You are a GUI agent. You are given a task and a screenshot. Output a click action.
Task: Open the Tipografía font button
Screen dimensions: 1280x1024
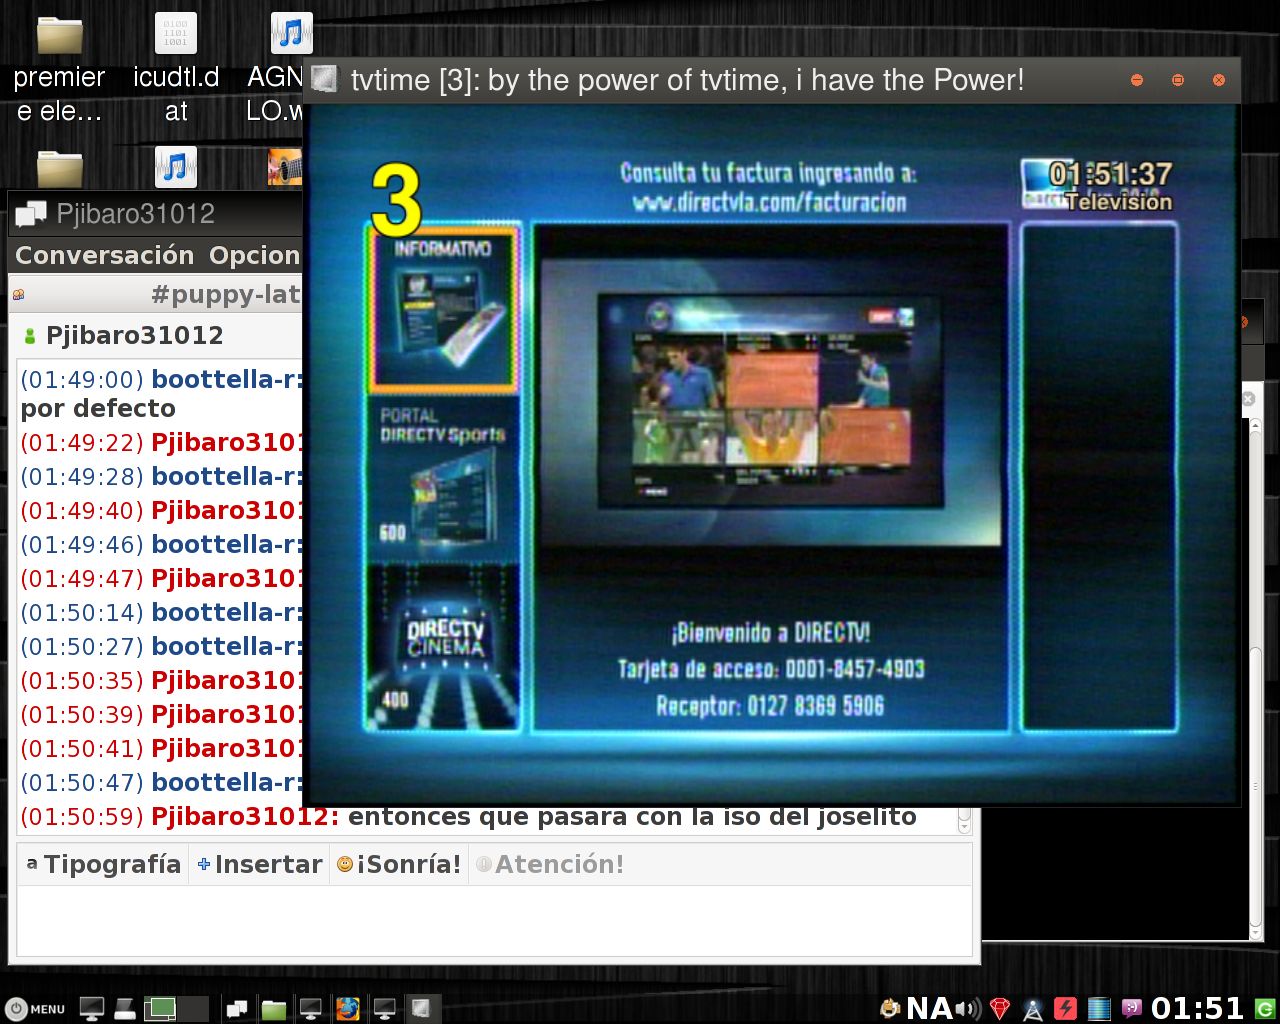(x=102, y=864)
